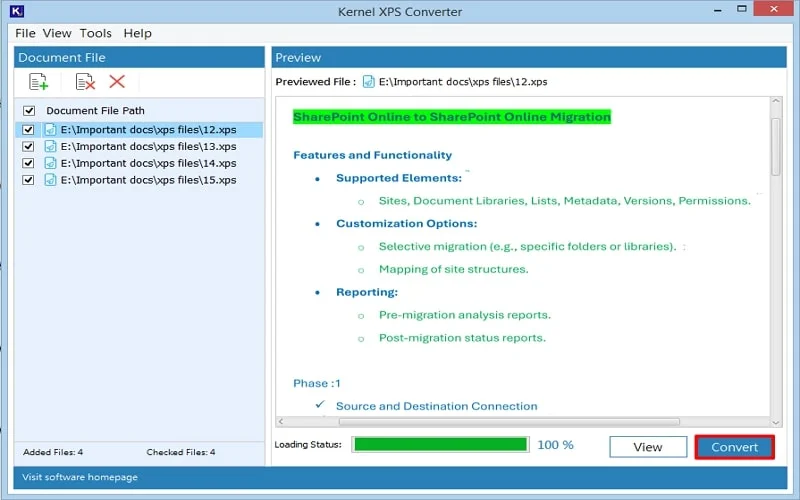Click the Document File Path column header text
This screenshot has width=800, height=500.
pyautogui.click(x=95, y=111)
